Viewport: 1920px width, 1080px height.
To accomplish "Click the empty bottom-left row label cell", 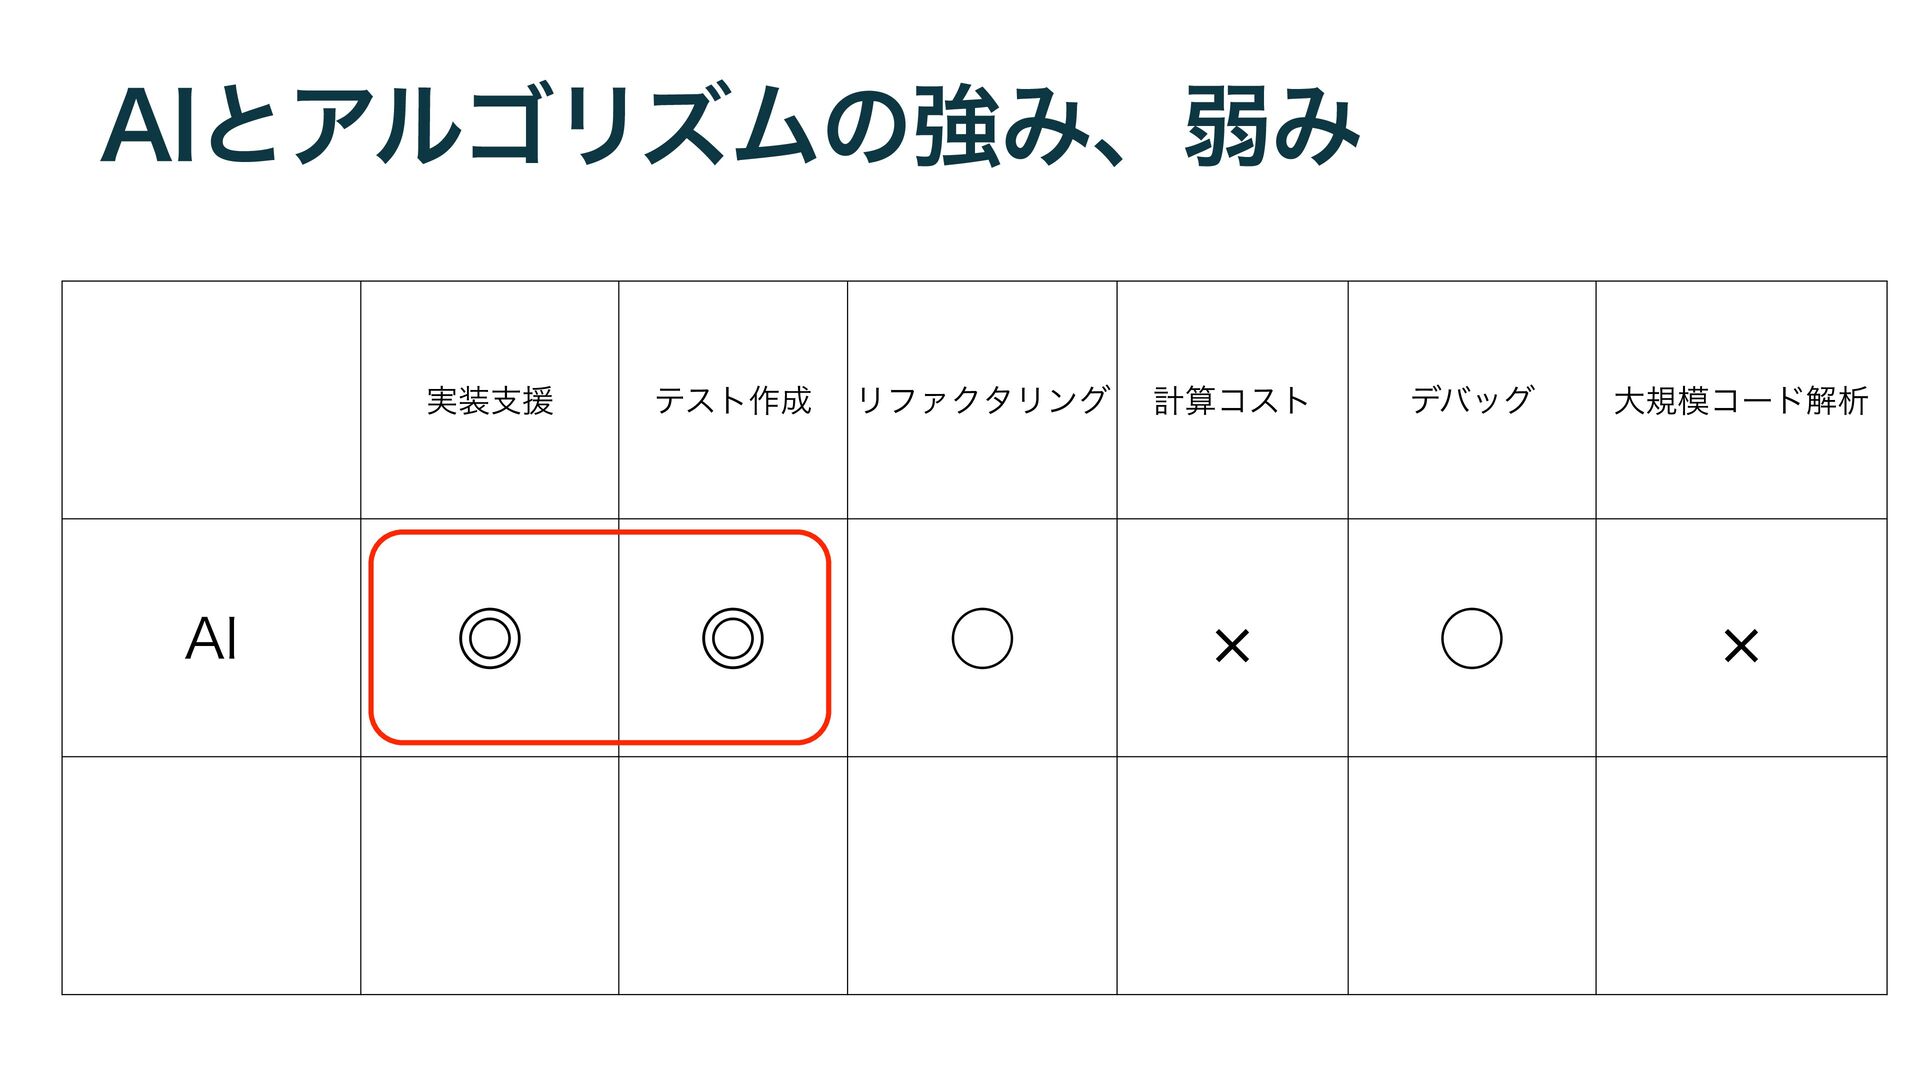I will coord(211,875).
